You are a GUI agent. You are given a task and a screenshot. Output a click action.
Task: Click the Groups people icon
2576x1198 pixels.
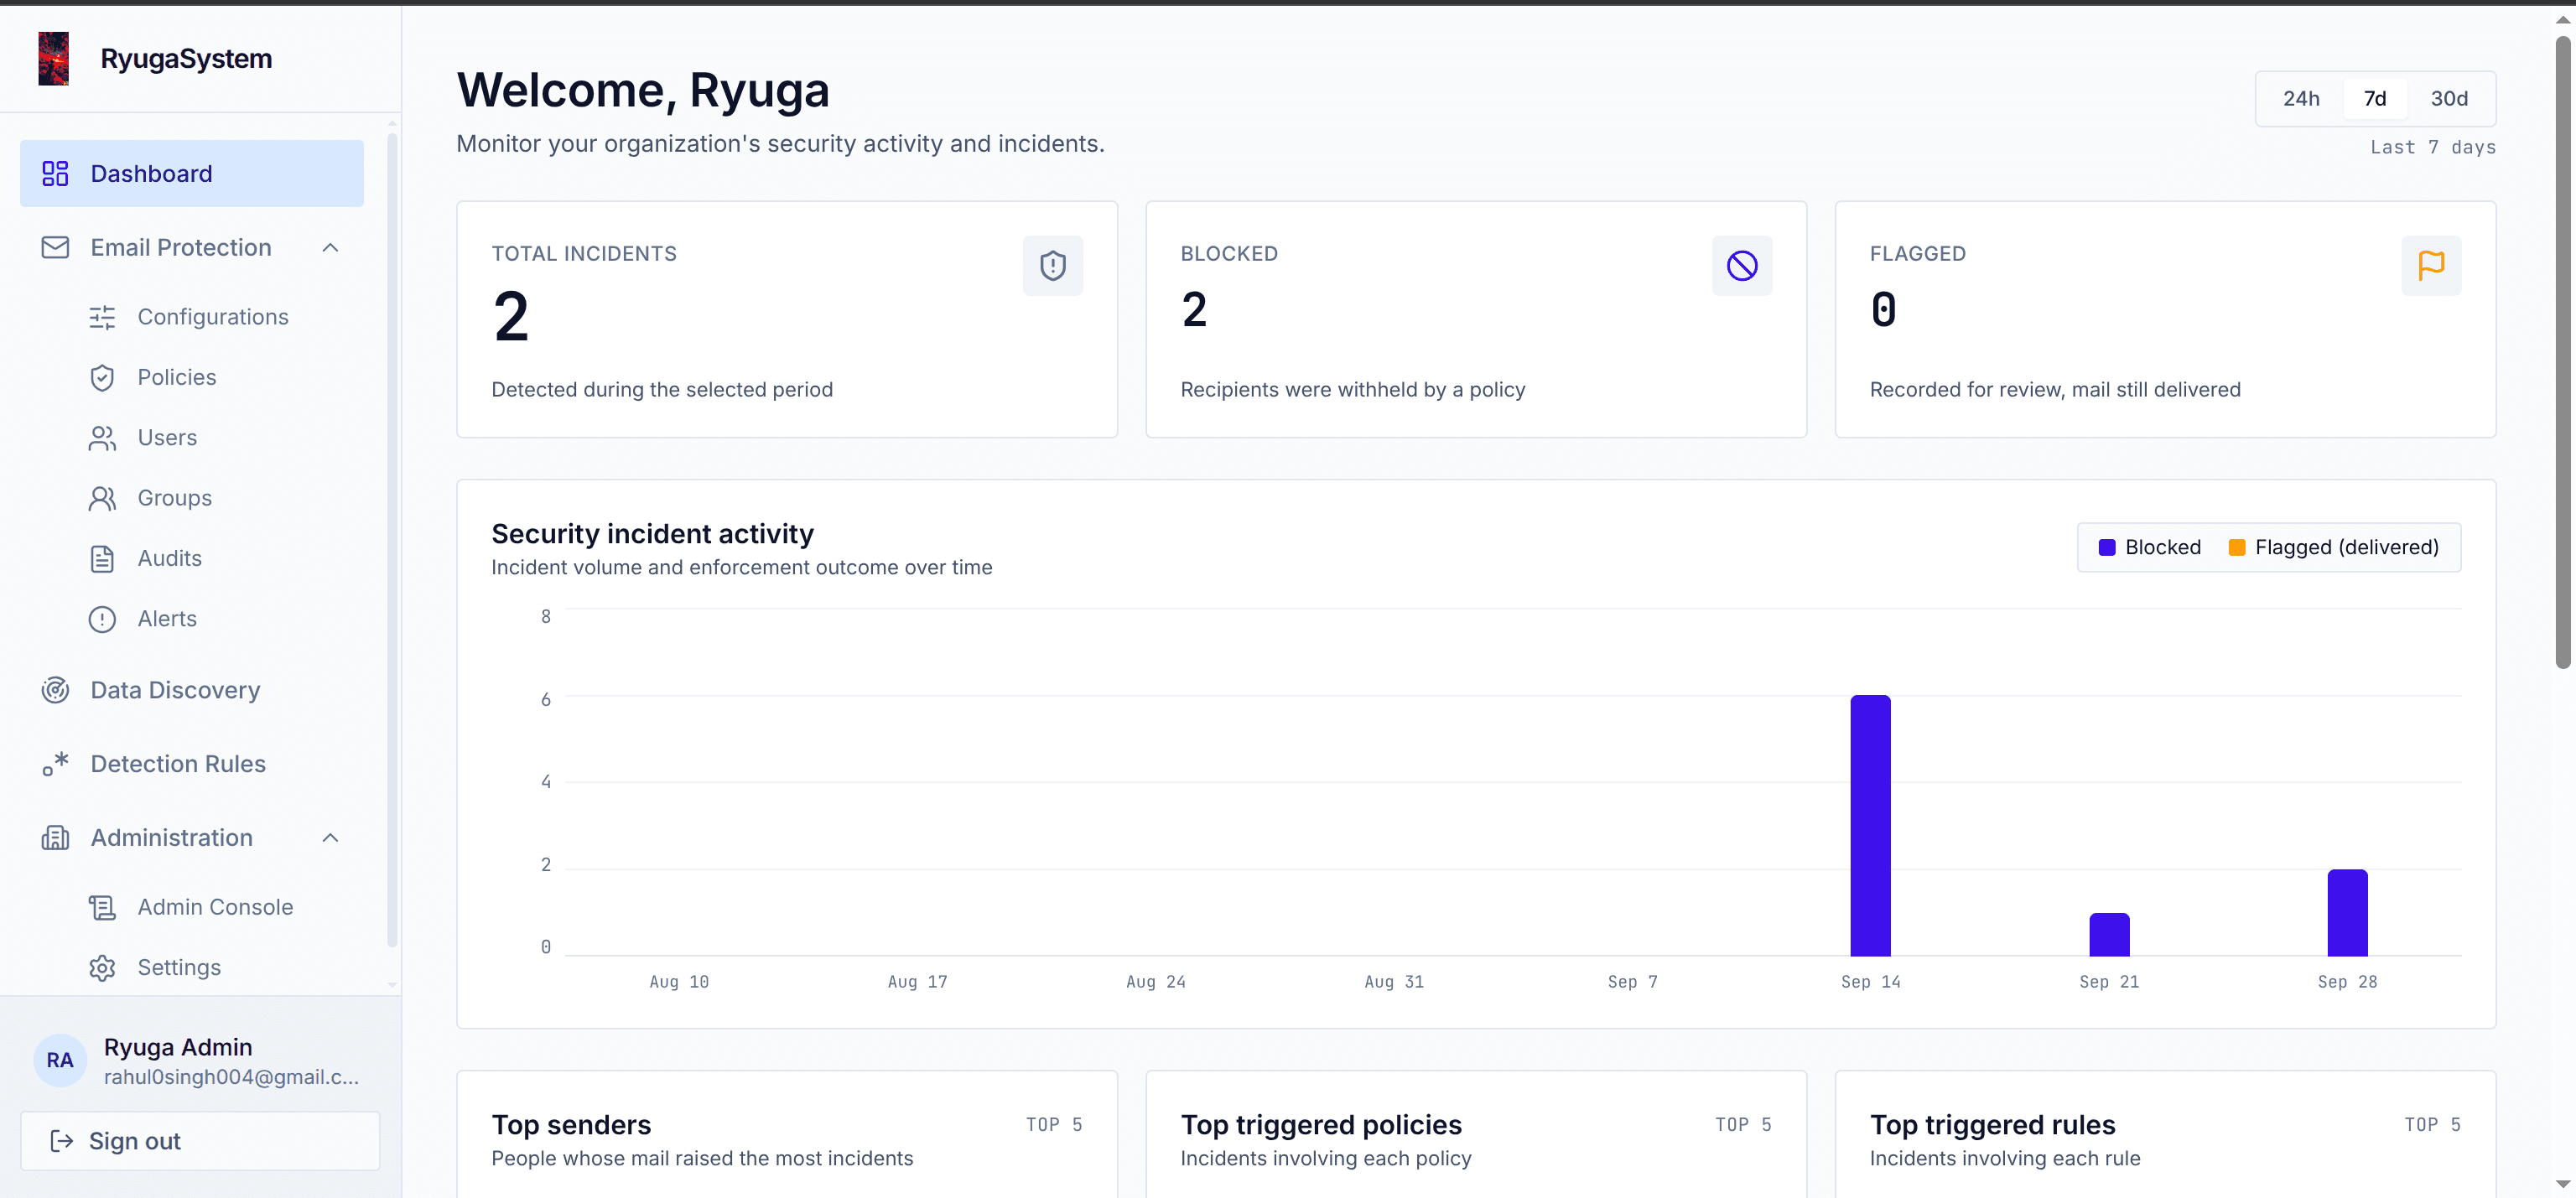coord(102,498)
